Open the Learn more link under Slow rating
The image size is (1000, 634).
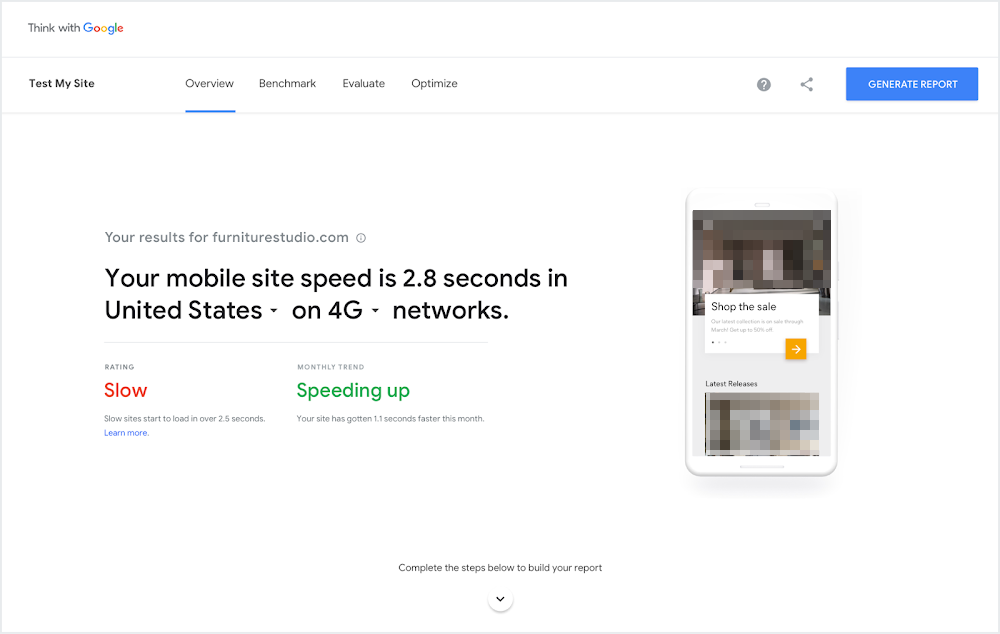point(126,432)
